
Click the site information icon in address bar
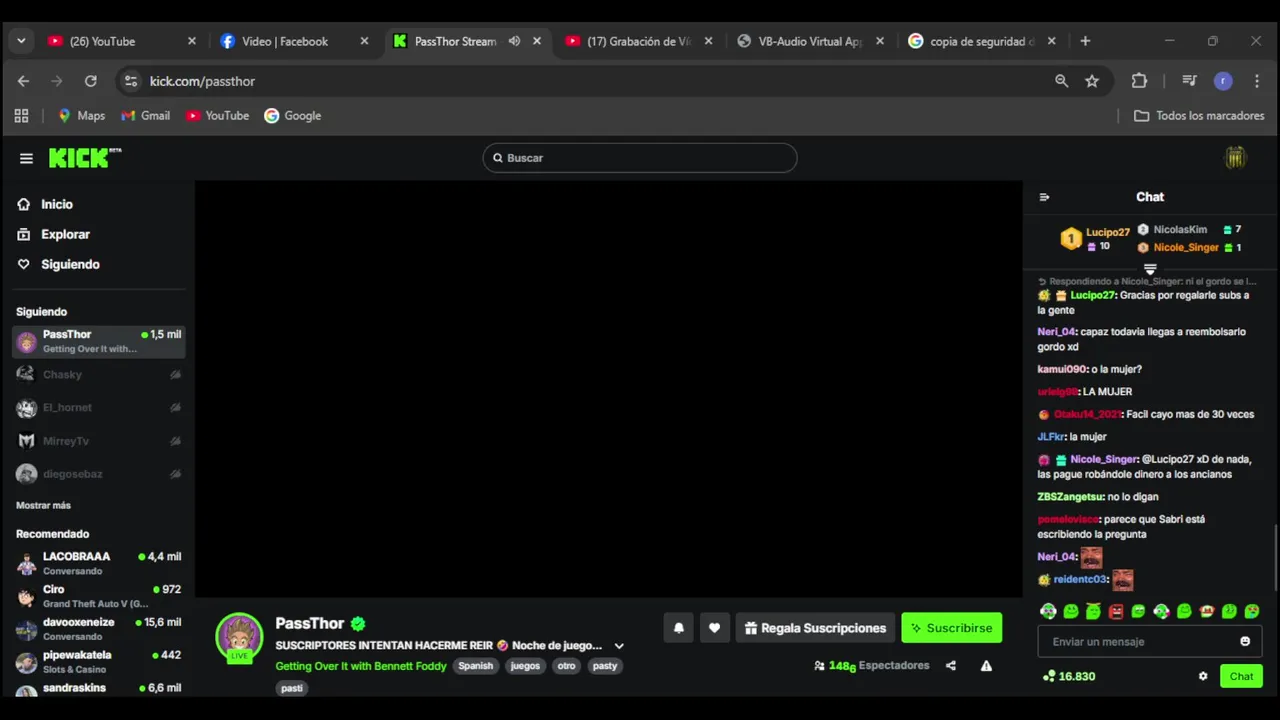131,81
